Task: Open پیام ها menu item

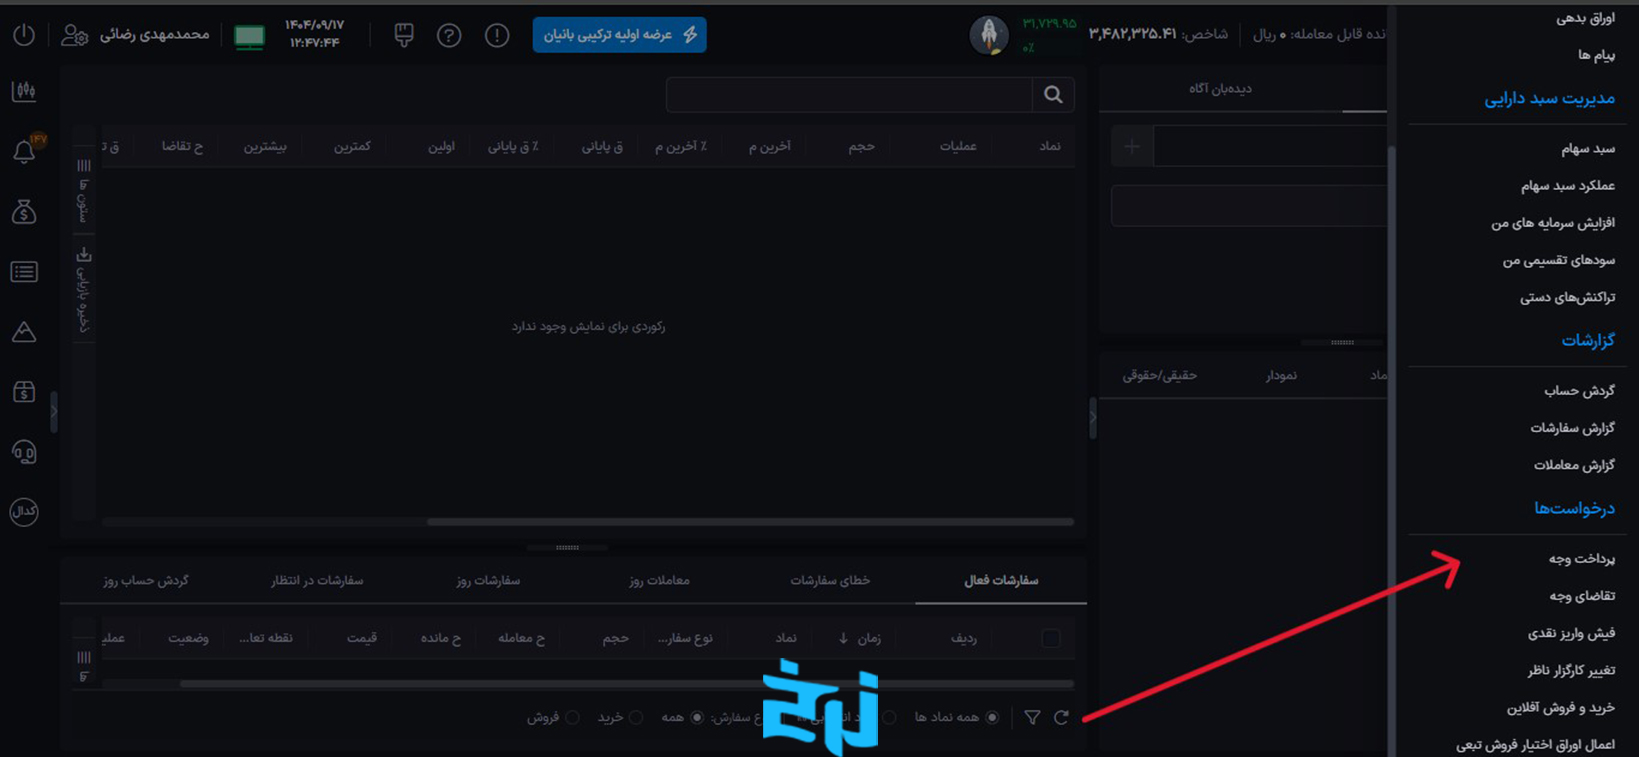Action: pos(1596,55)
